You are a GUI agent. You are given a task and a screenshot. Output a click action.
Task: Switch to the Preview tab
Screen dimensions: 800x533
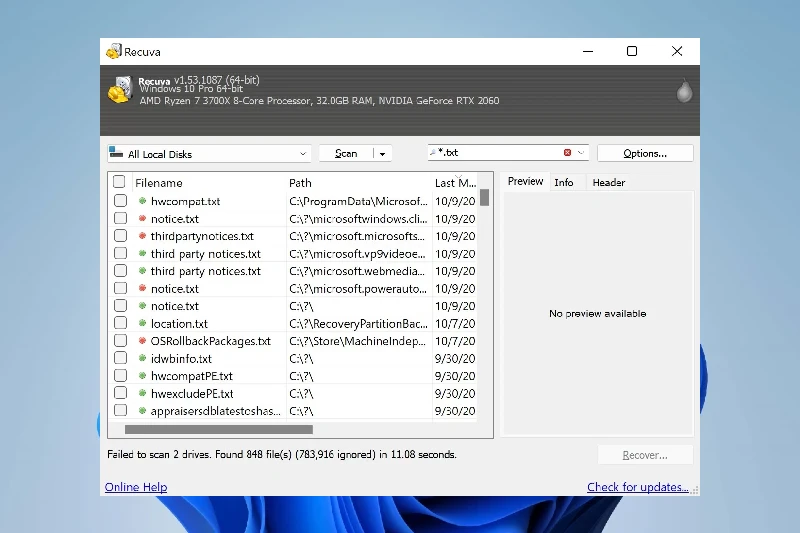pyautogui.click(x=525, y=182)
